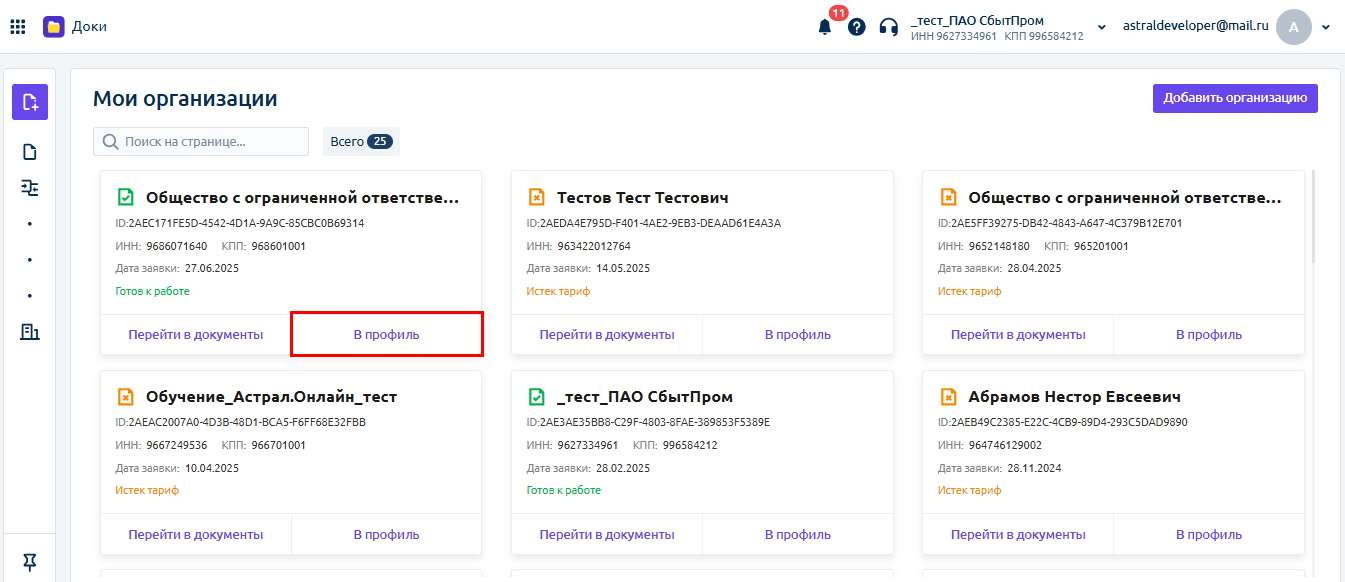Open the building organizations sidebar icon

click(x=30, y=331)
